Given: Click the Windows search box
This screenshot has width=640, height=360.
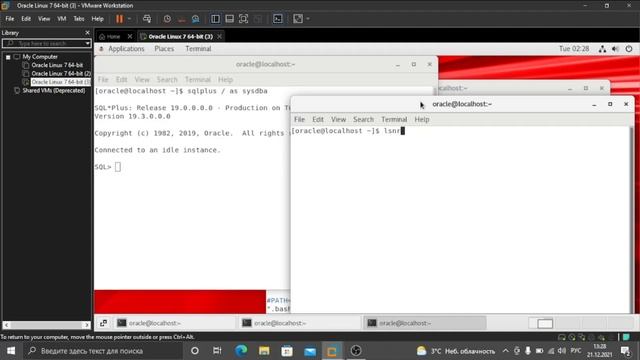Looking at the screenshot, I should [102, 351].
